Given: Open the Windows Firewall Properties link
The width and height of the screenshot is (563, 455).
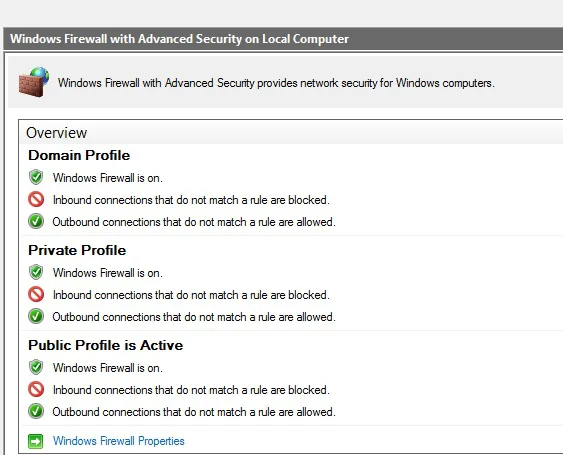Looking at the screenshot, I should (x=118, y=441).
